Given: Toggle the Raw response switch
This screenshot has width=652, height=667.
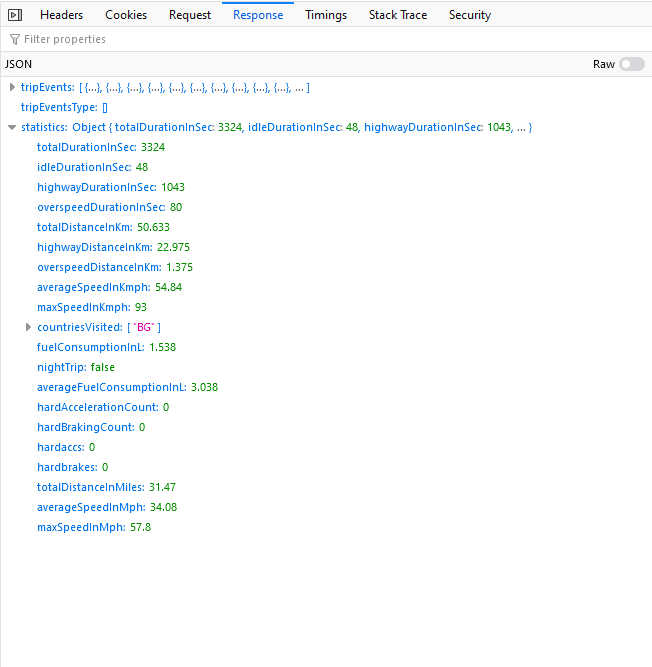Looking at the screenshot, I should [x=632, y=64].
